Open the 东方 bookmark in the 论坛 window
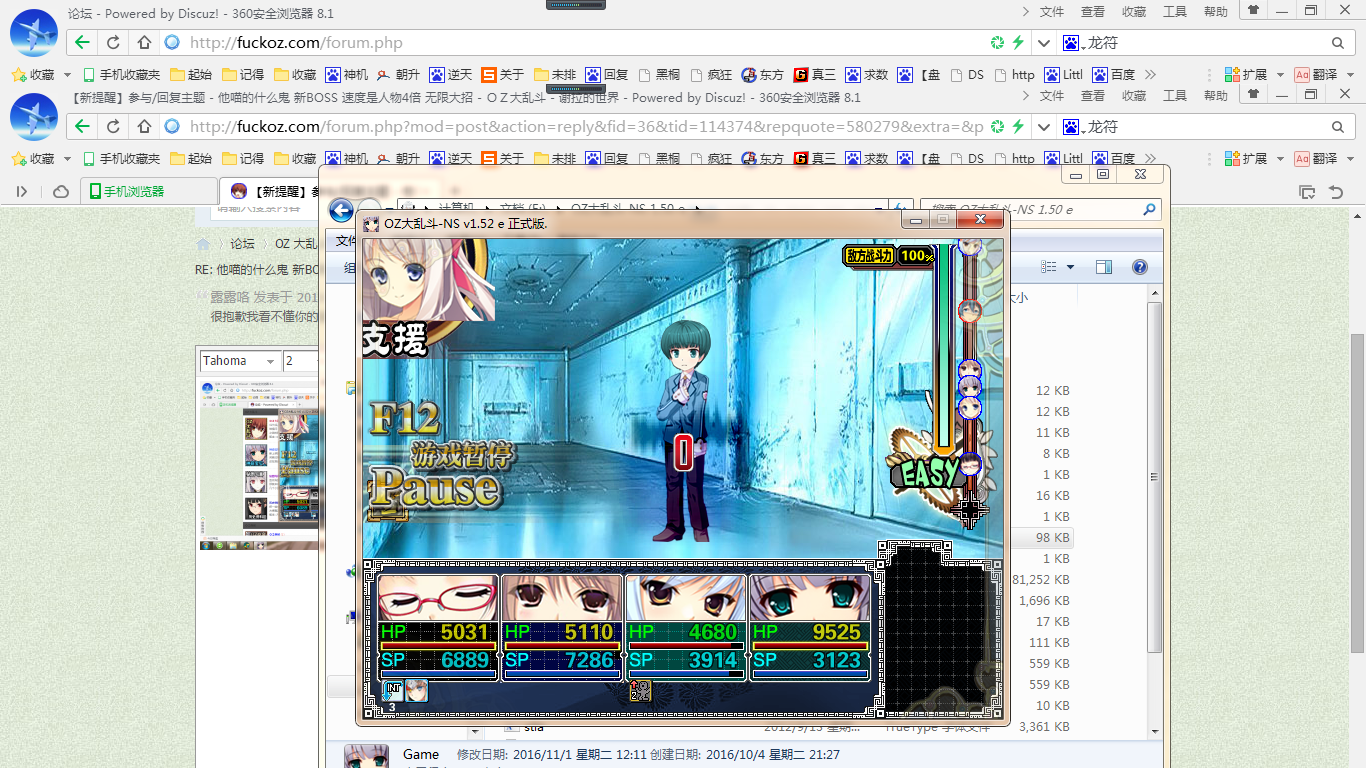Screen dimensions: 1366x768 (763, 74)
